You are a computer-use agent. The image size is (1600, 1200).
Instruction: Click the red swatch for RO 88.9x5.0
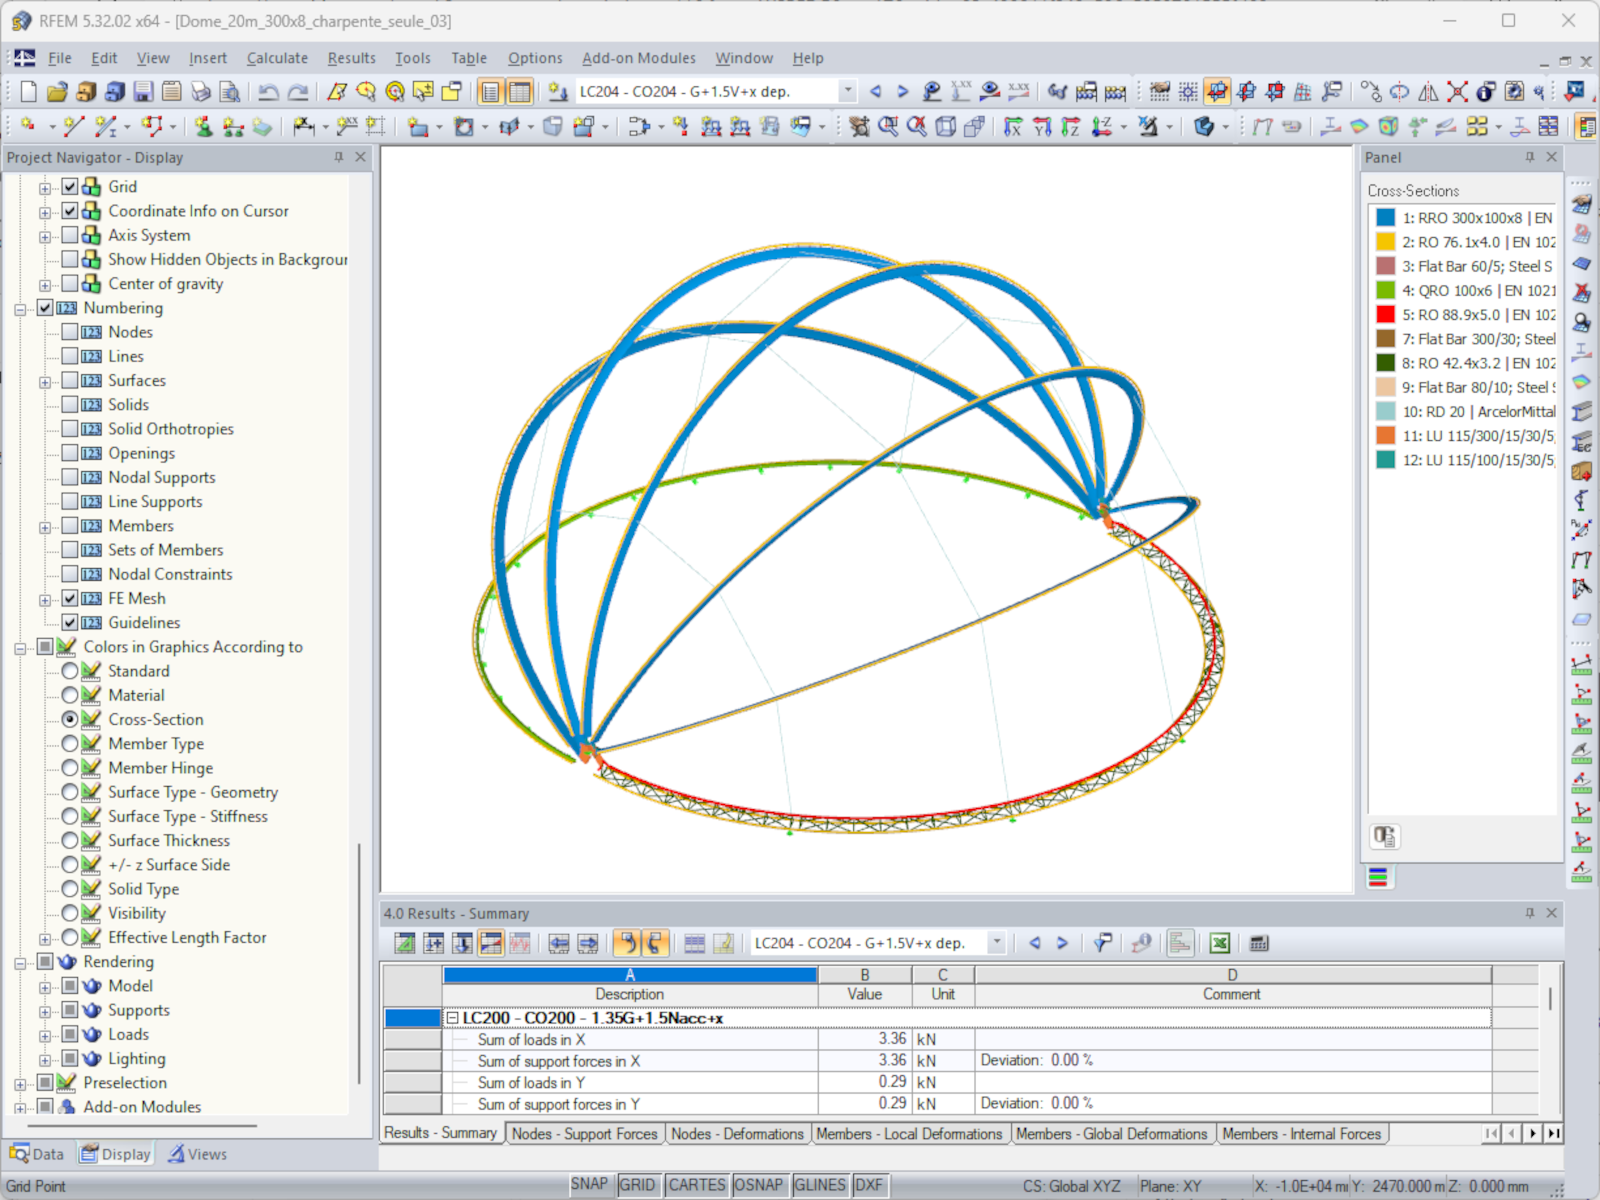tap(1385, 315)
